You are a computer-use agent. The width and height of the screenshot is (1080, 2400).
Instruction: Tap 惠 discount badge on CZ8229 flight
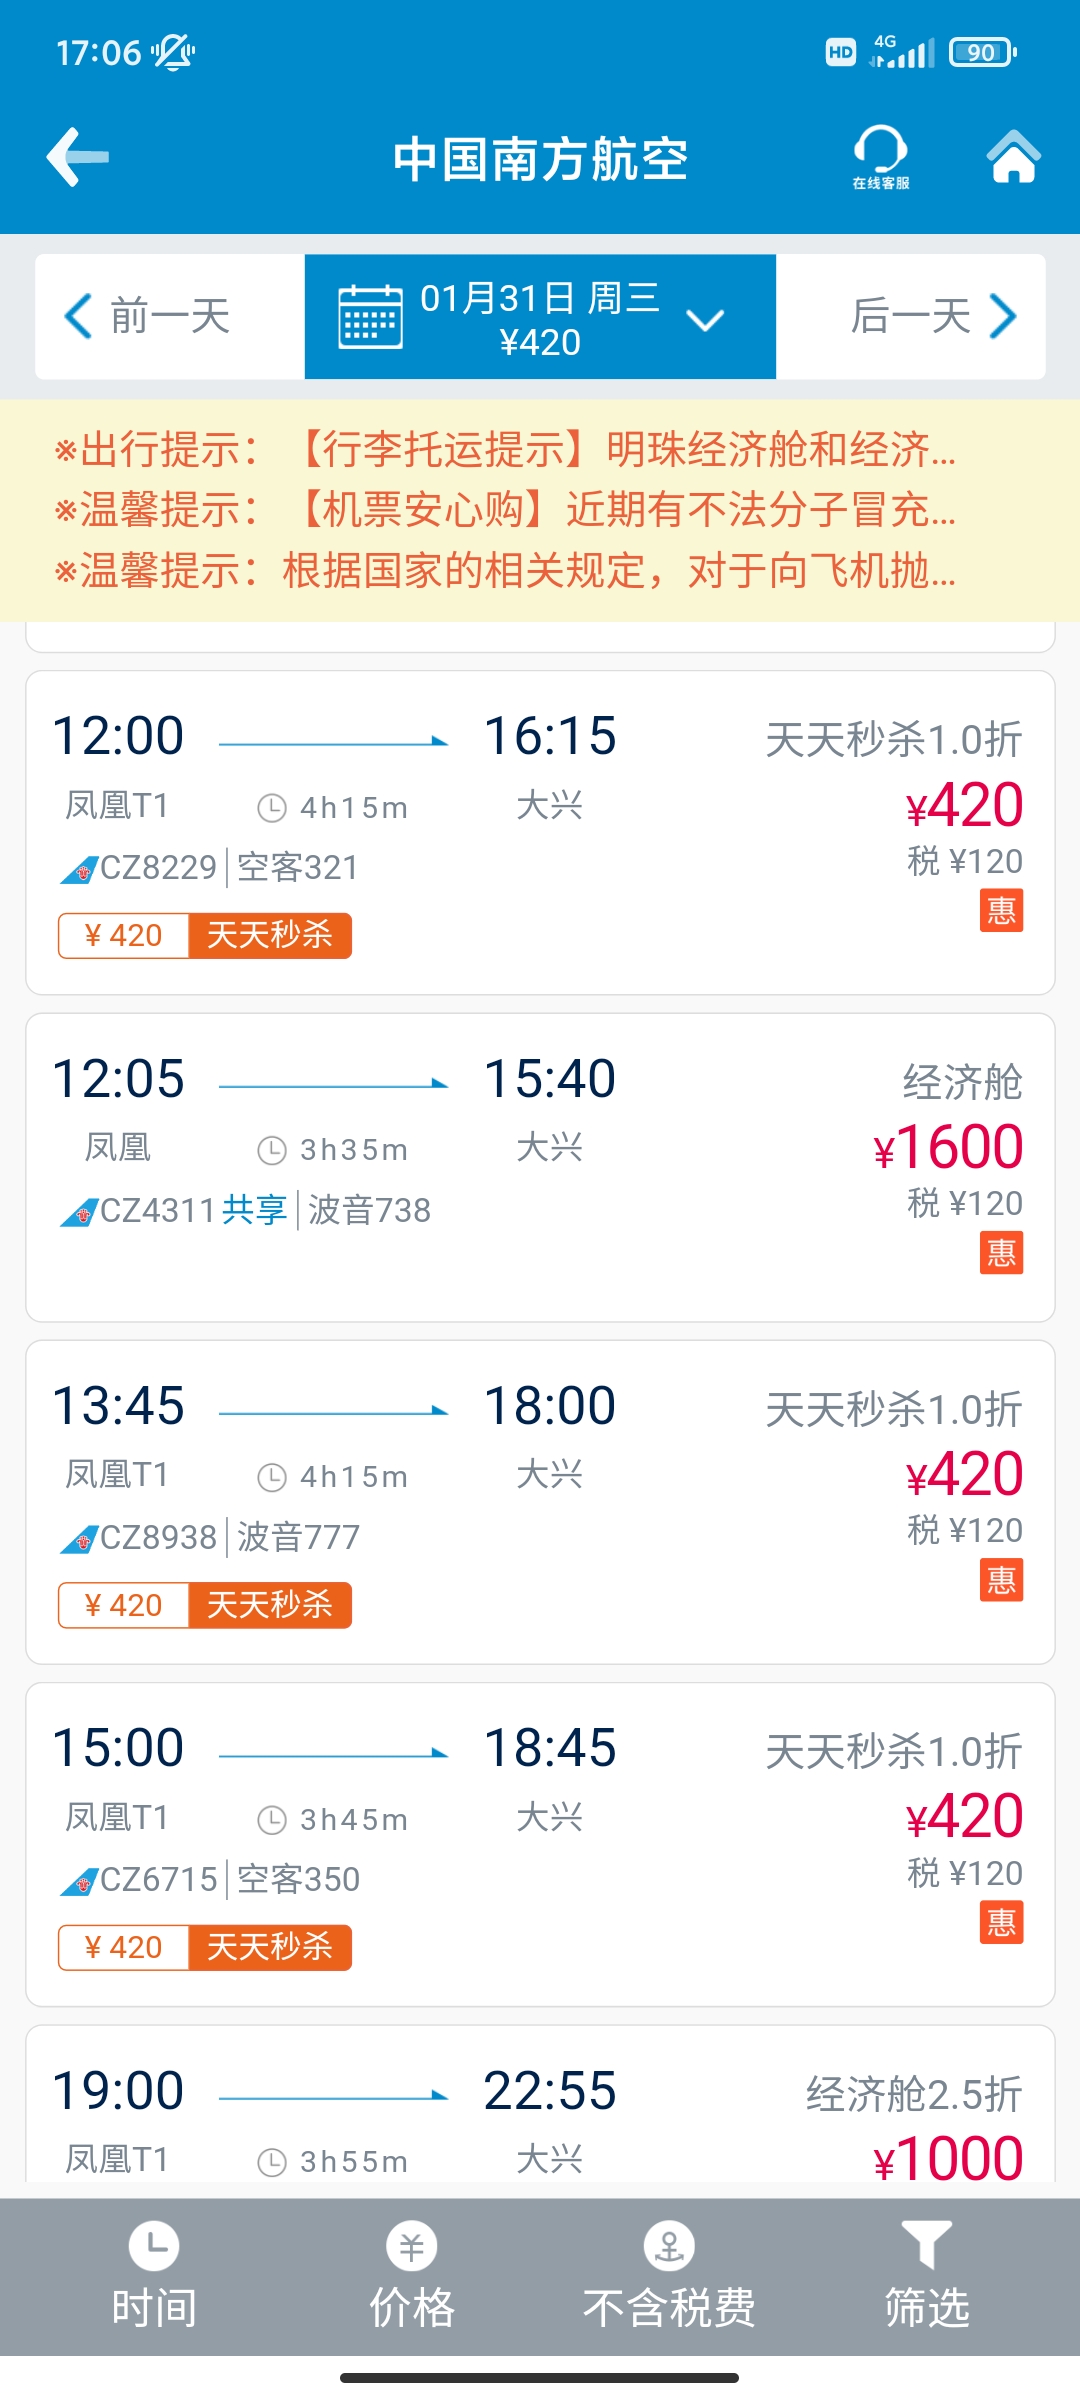point(1001,910)
